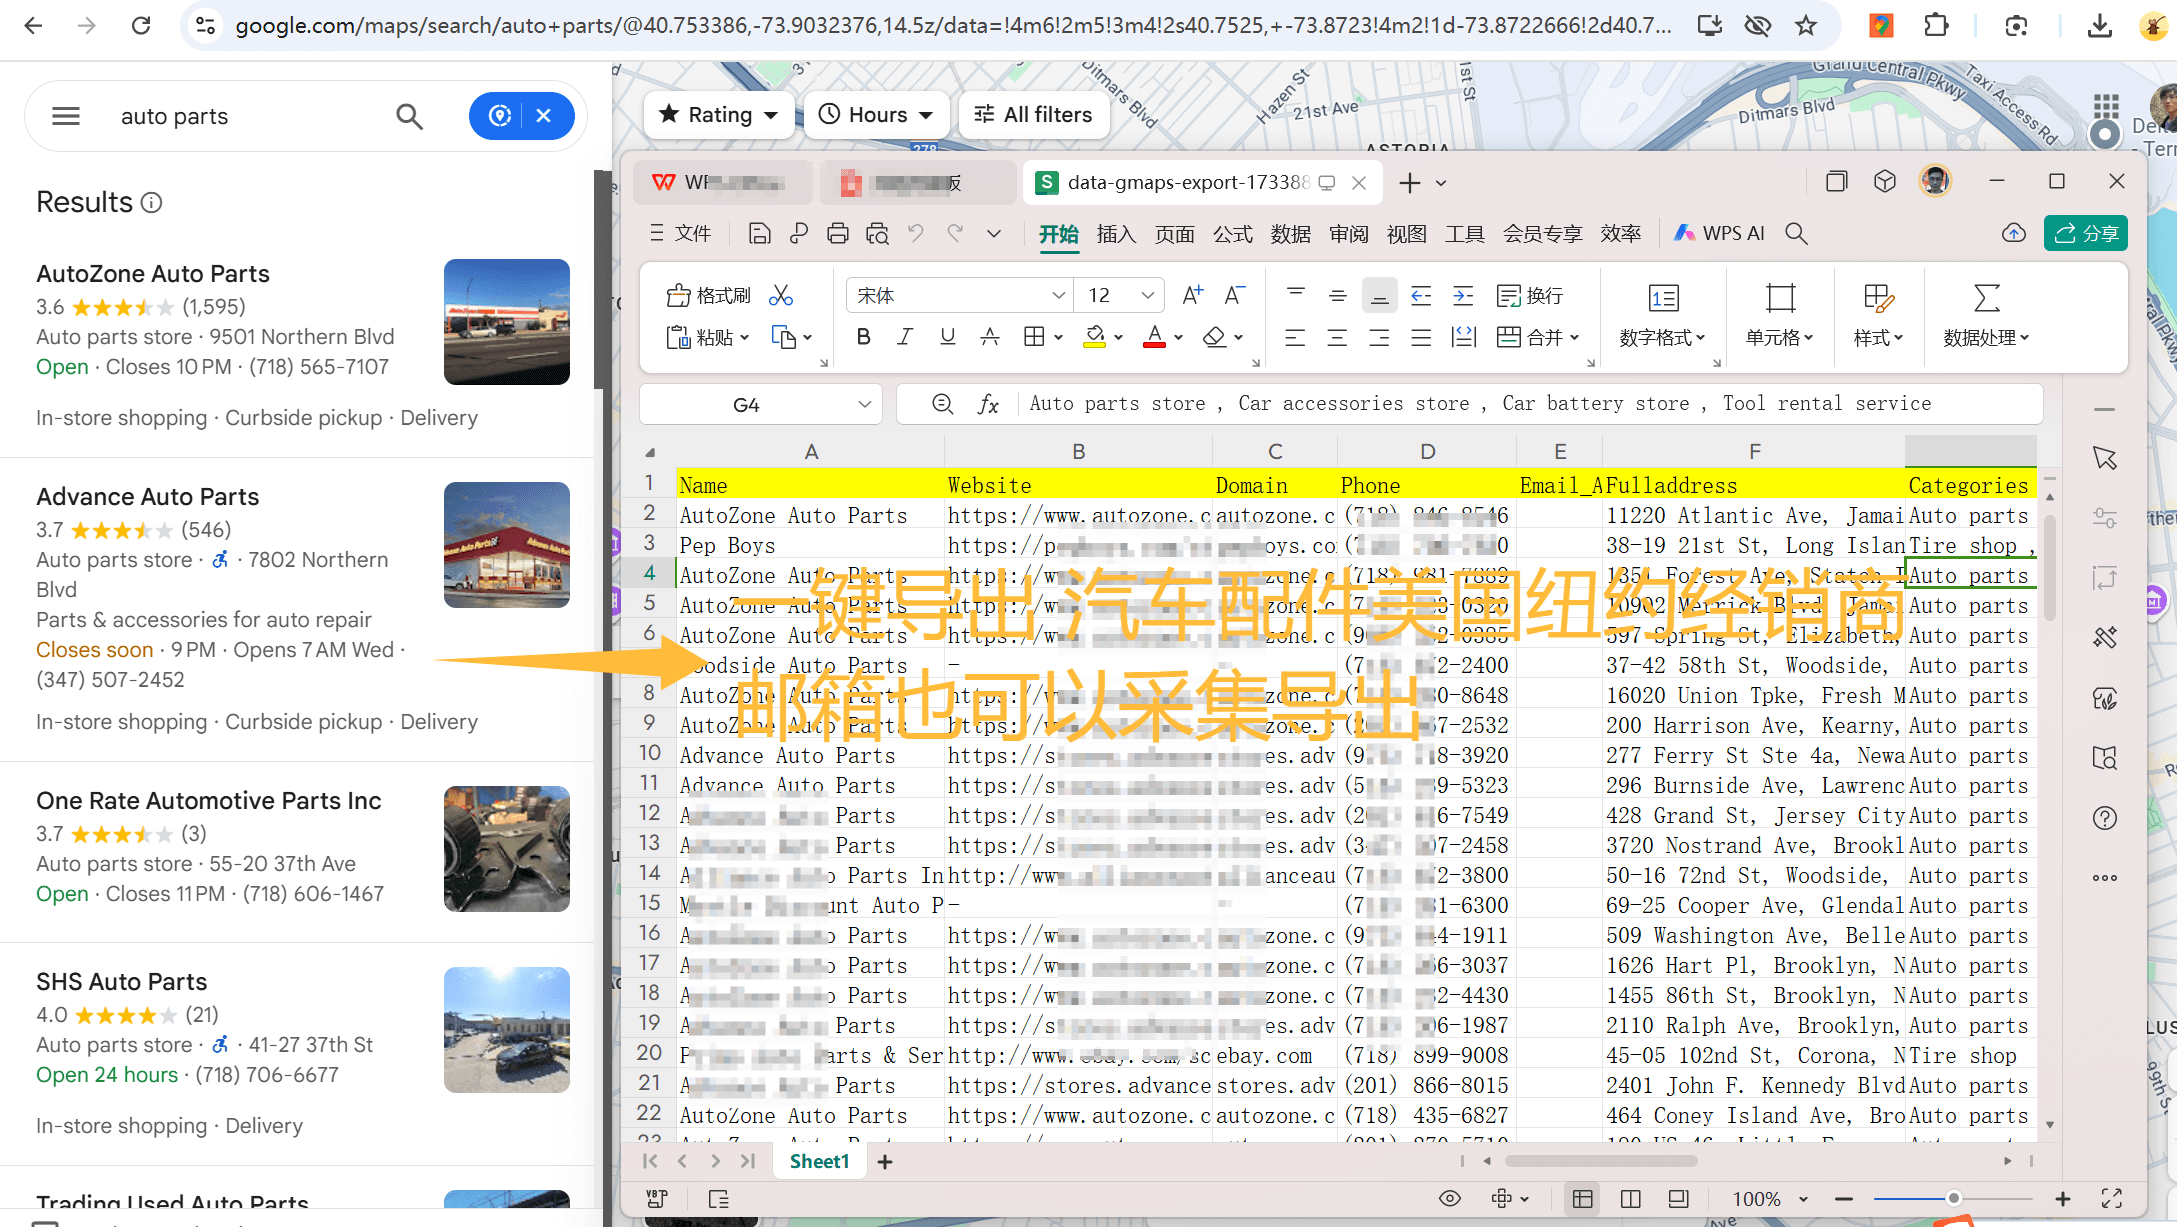The image size is (2177, 1227).
Task: Click the Google apps grid icon
Action: (2106, 106)
